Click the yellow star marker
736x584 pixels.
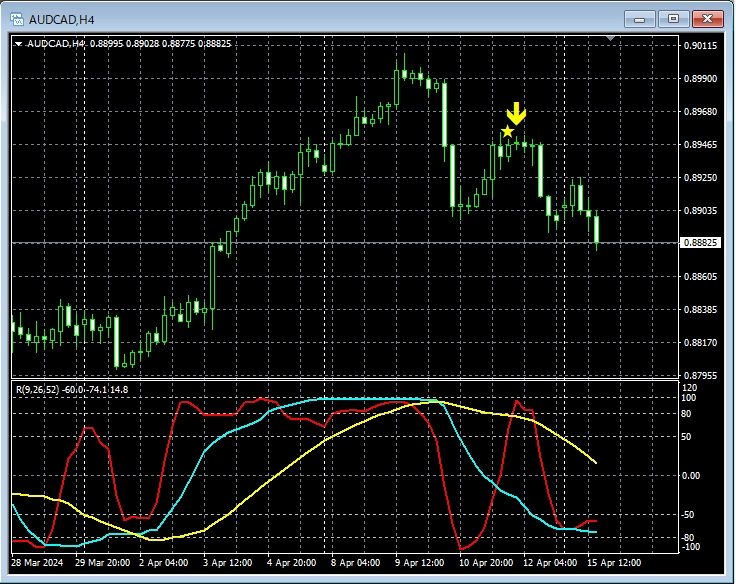coord(508,131)
